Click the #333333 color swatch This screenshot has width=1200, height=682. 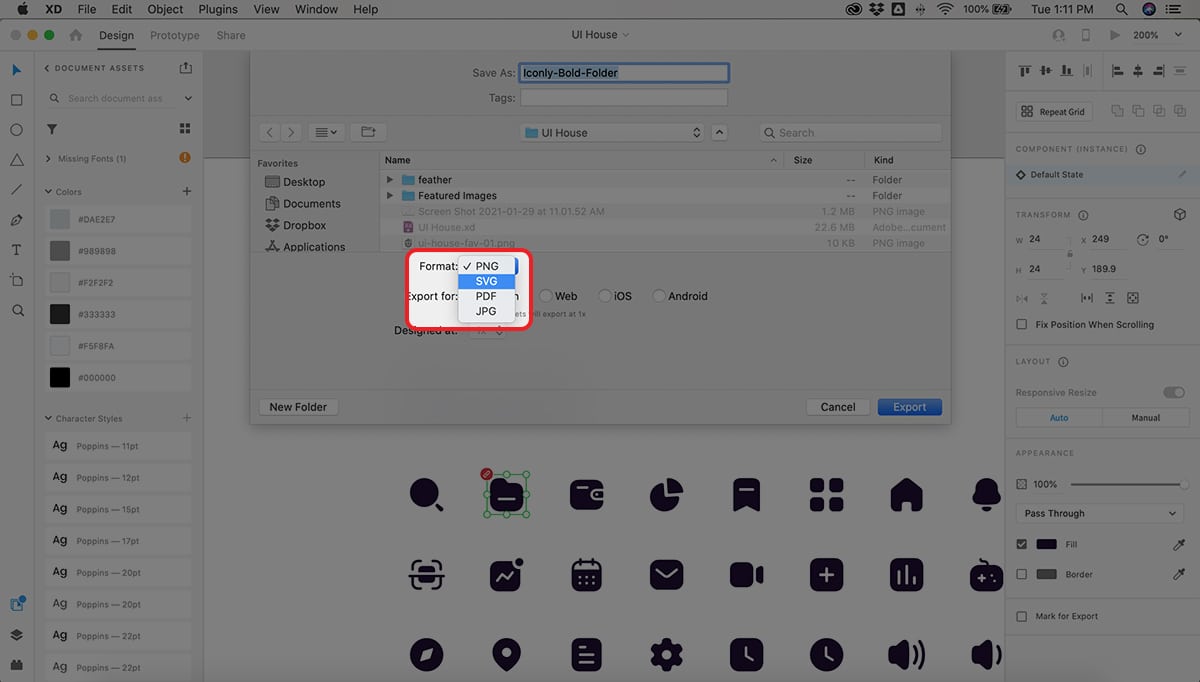point(60,314)
